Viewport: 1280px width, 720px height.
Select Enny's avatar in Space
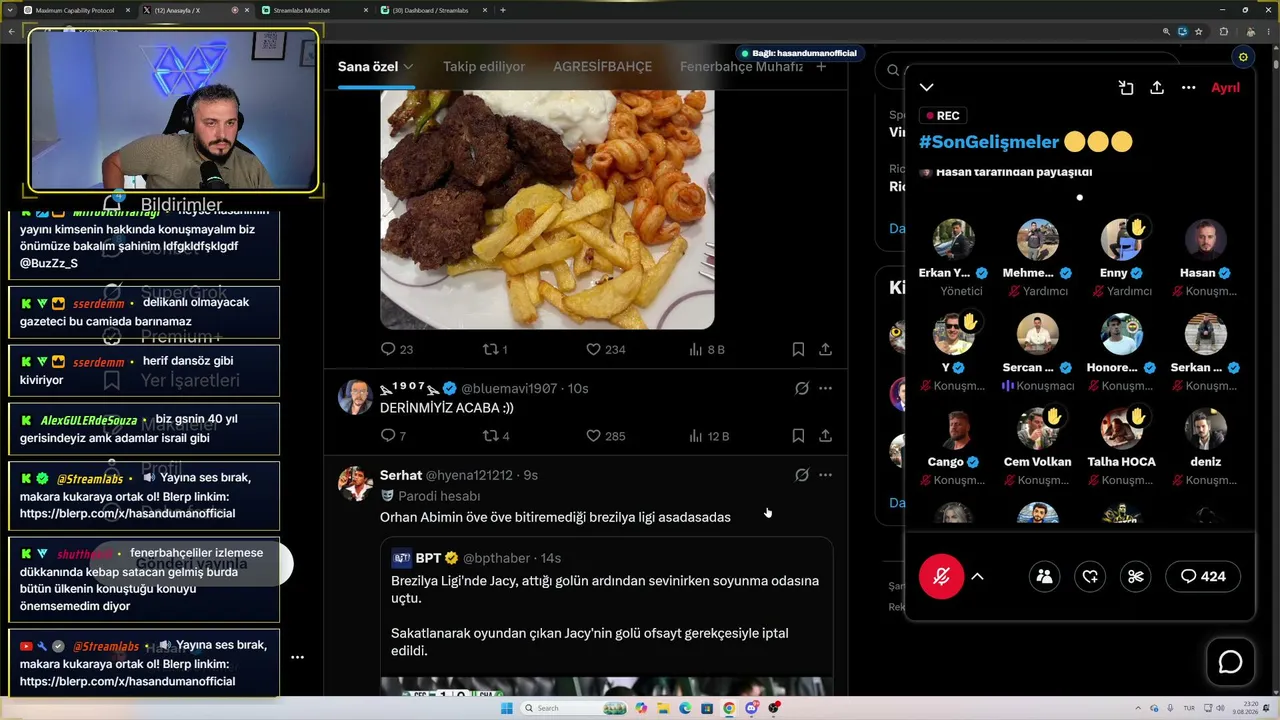click(1122, 240)
